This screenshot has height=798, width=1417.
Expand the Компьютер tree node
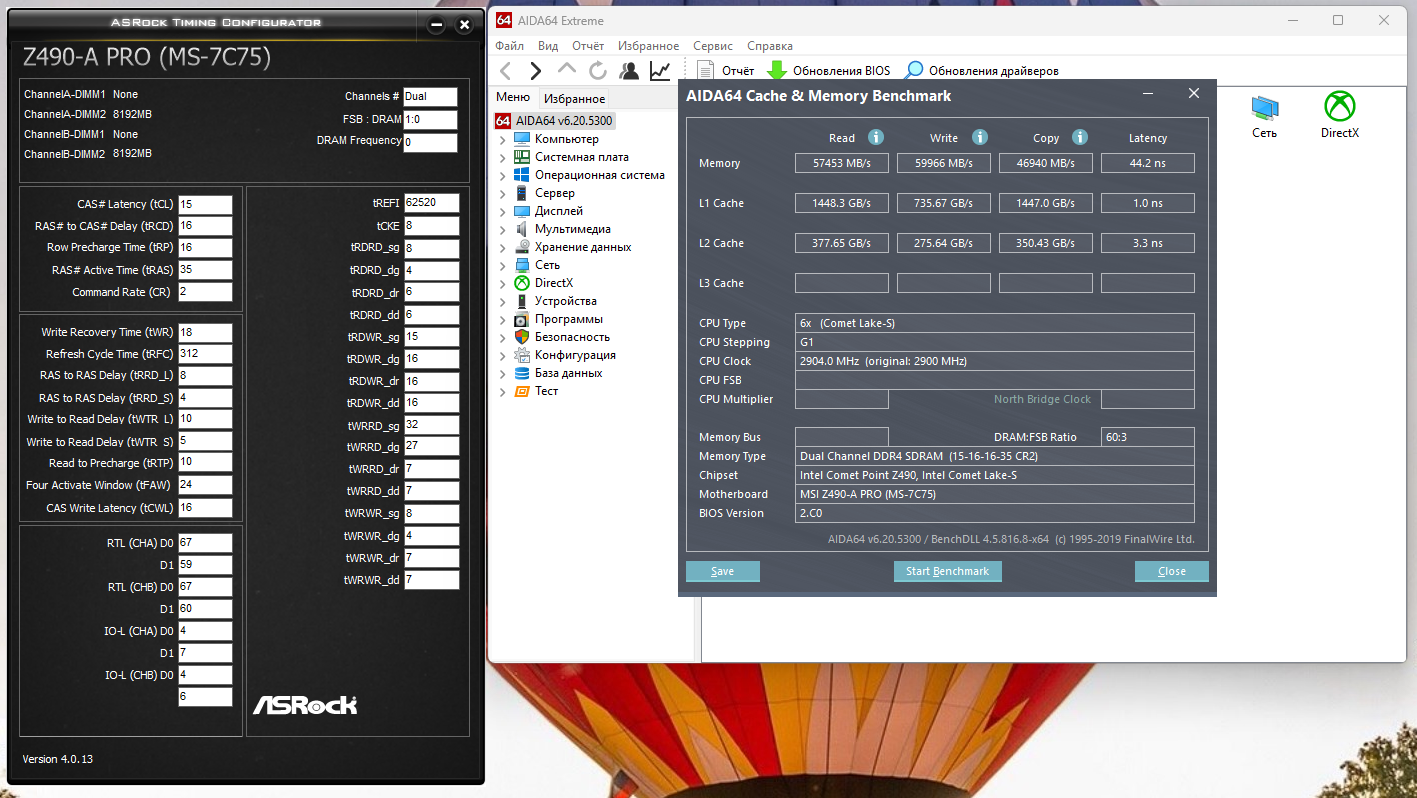[x=502, y=139]
